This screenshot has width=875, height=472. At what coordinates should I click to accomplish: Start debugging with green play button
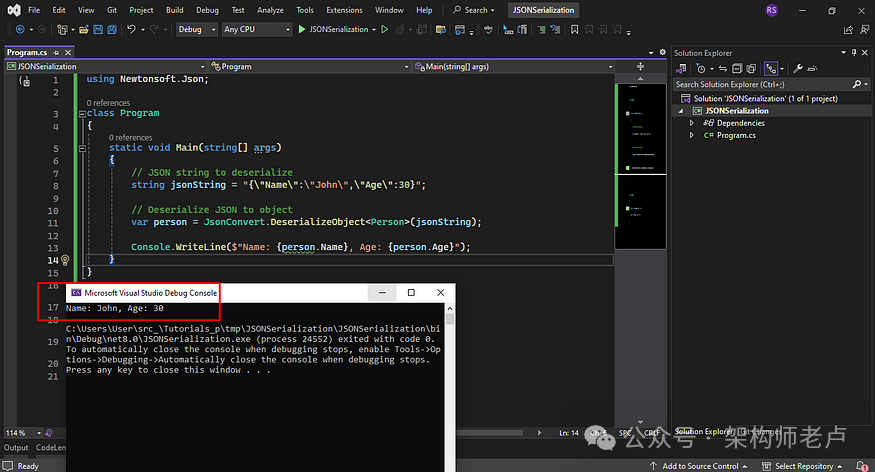(301, 29)
